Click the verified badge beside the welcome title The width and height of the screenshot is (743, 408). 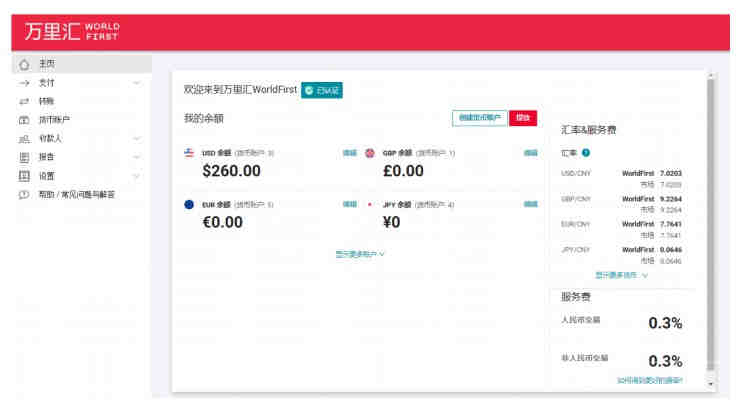pyautogui.click(x=322, y=91)
